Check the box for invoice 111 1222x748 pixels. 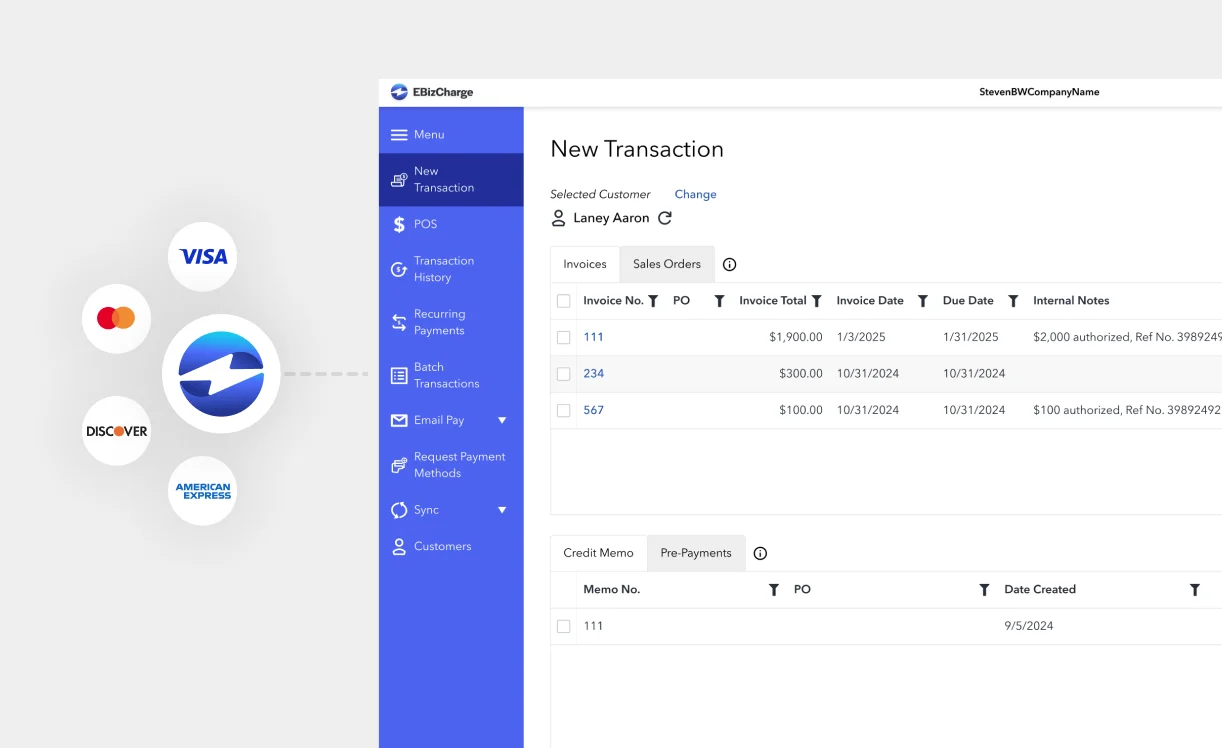(x=563, y=338)
